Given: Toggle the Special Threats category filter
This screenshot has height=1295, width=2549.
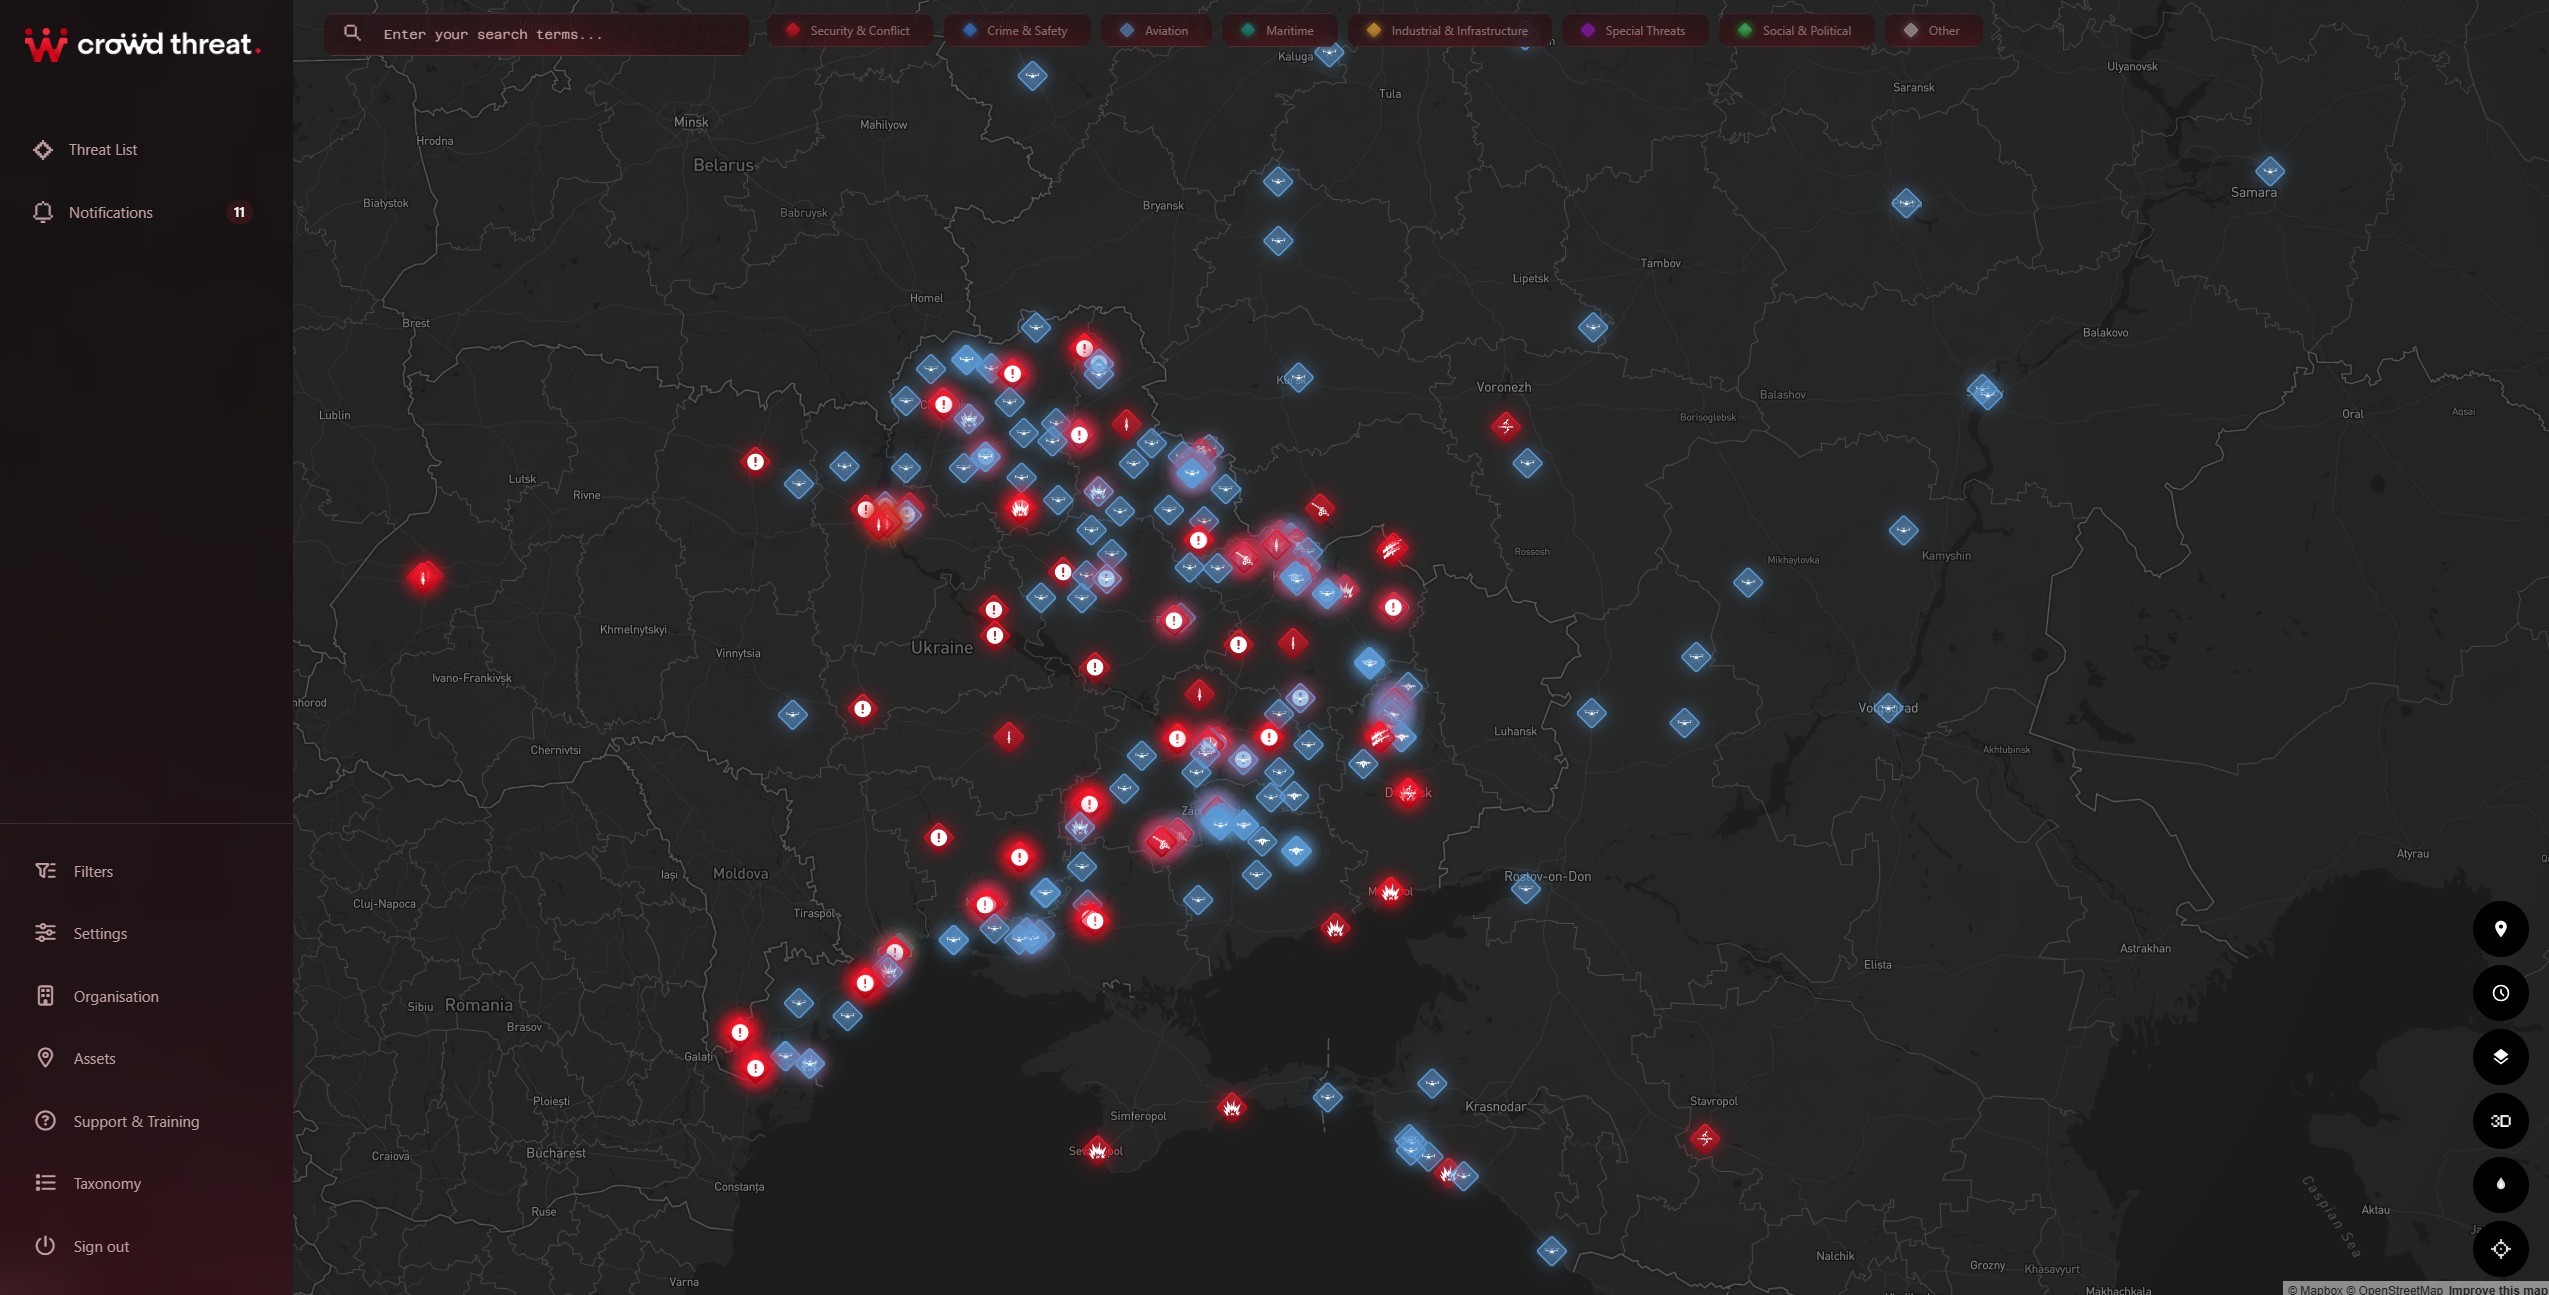Looking at the screenshot, I should [x=1634, y=31].
